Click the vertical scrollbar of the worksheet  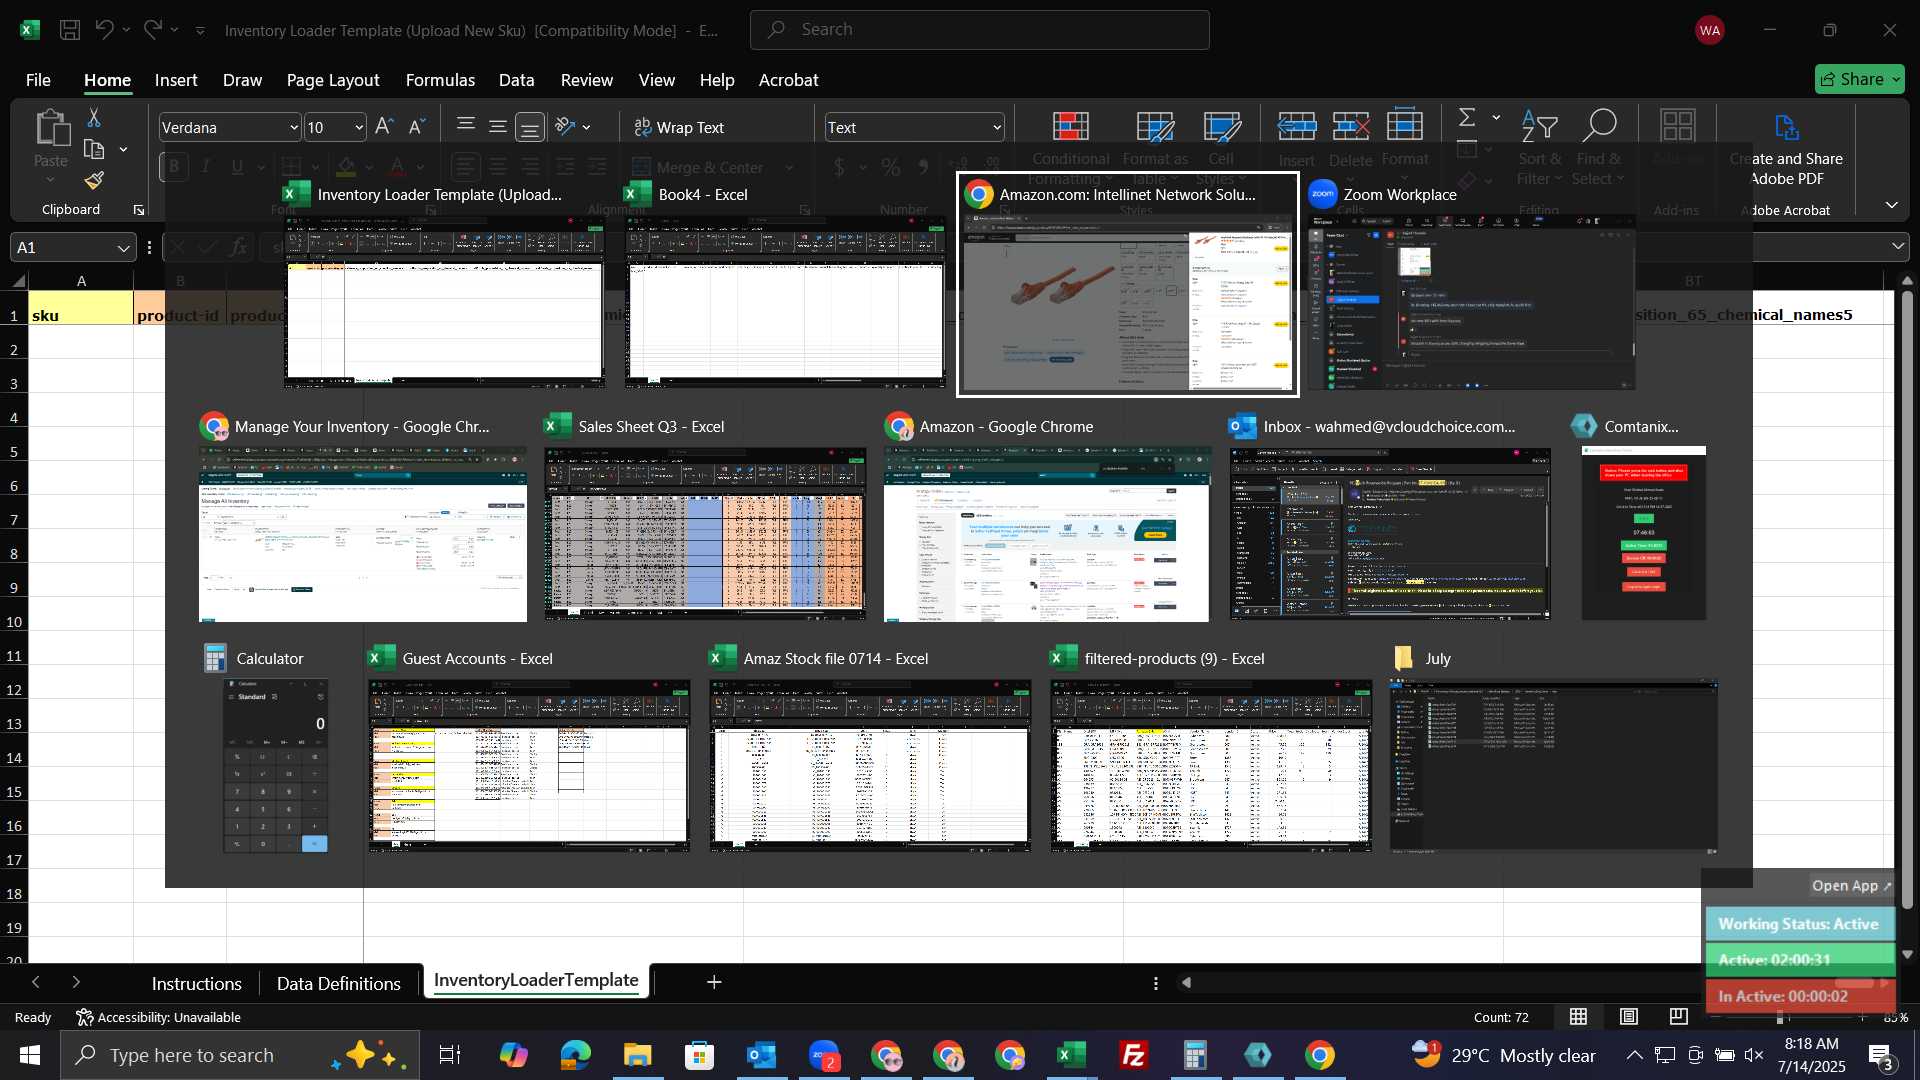coord(1907,600)
